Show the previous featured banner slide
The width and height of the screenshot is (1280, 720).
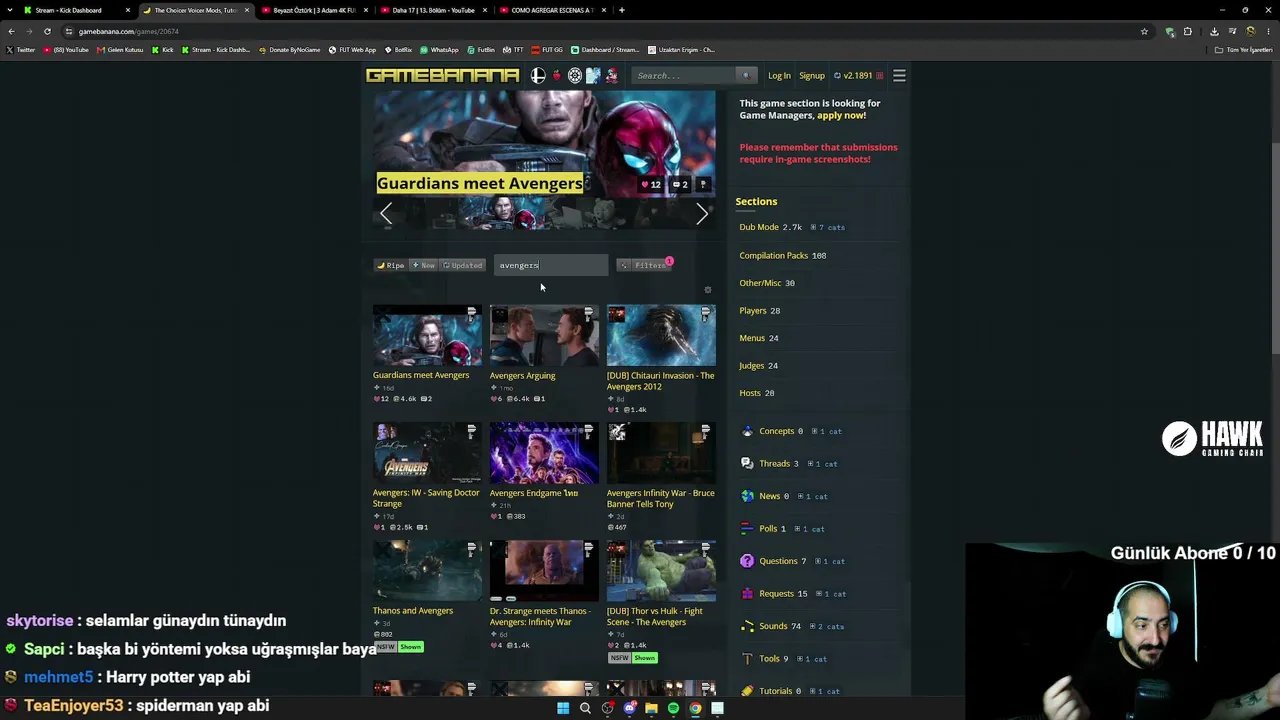click(x=386, y=213)
